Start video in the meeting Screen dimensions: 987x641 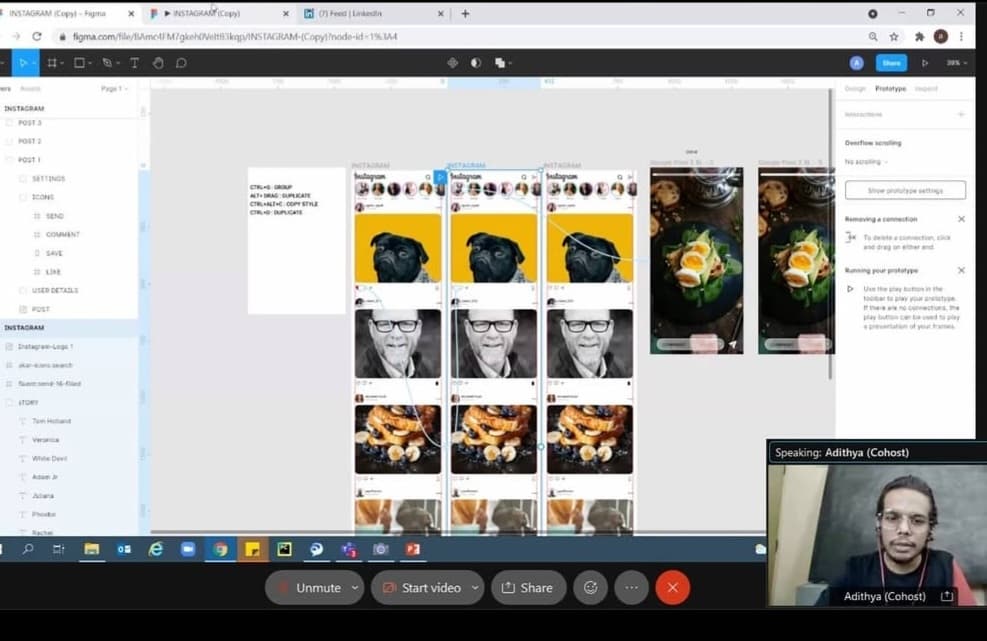coord(422,587)
